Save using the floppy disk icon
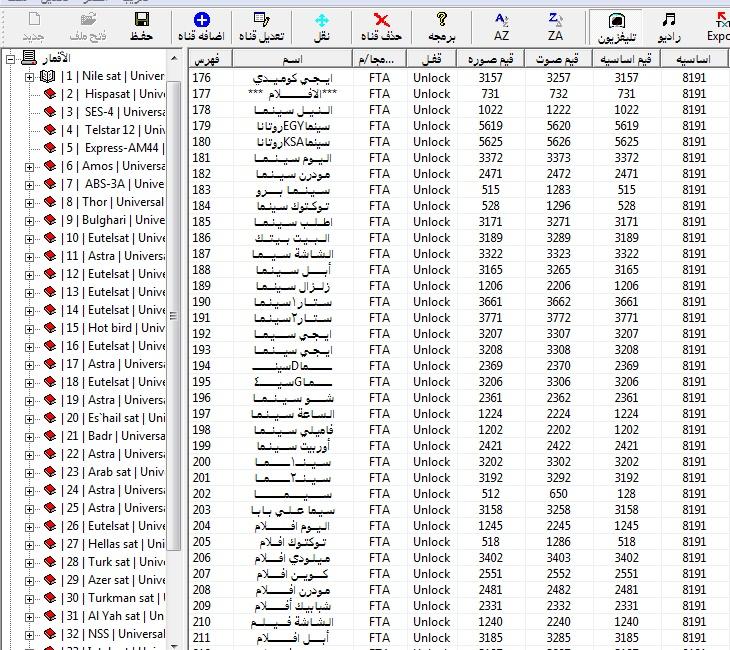Image resolution: width=730 pixels, height=650 pixels. 142,20
